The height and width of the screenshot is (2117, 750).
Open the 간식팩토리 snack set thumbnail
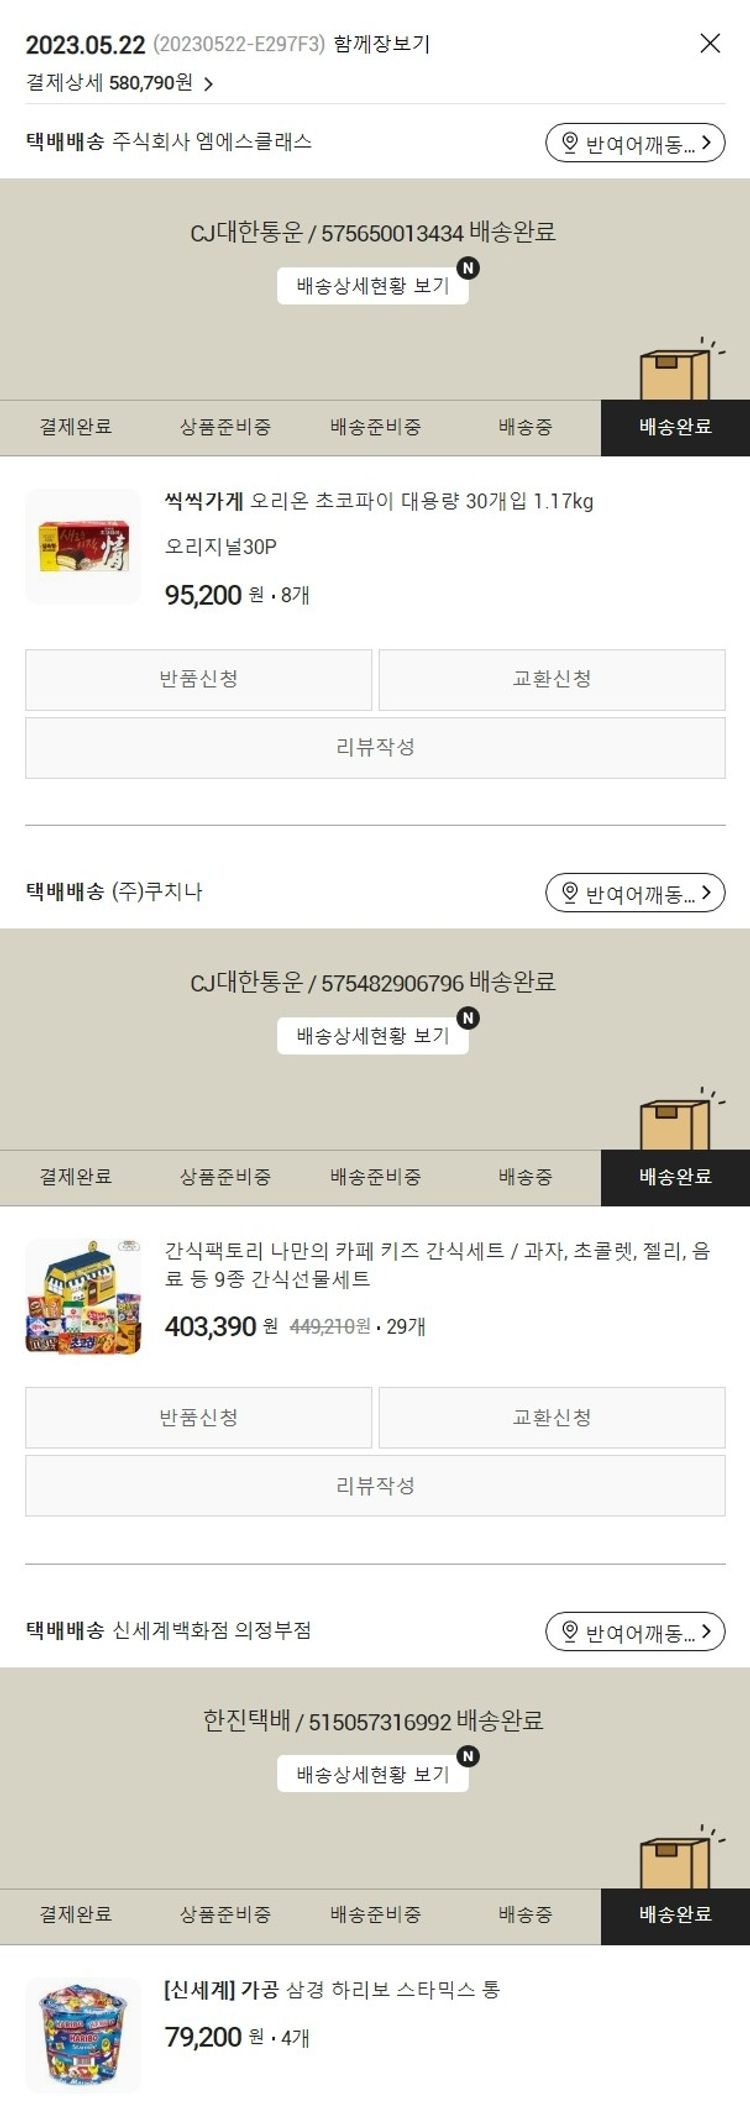tap(83, 1297)
